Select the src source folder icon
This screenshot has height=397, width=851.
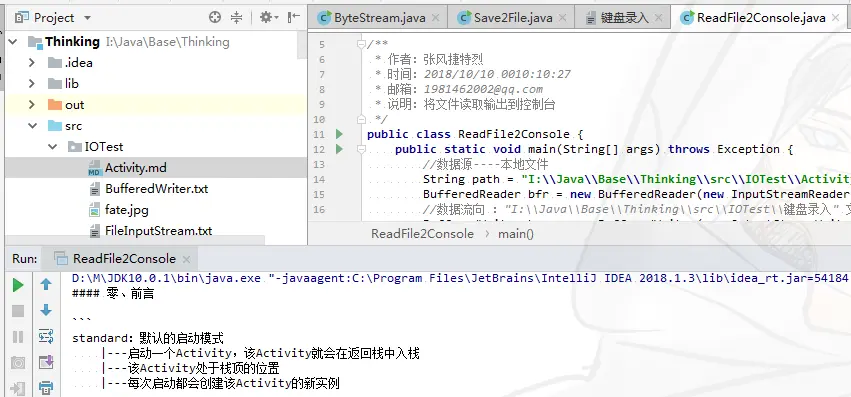55,126
